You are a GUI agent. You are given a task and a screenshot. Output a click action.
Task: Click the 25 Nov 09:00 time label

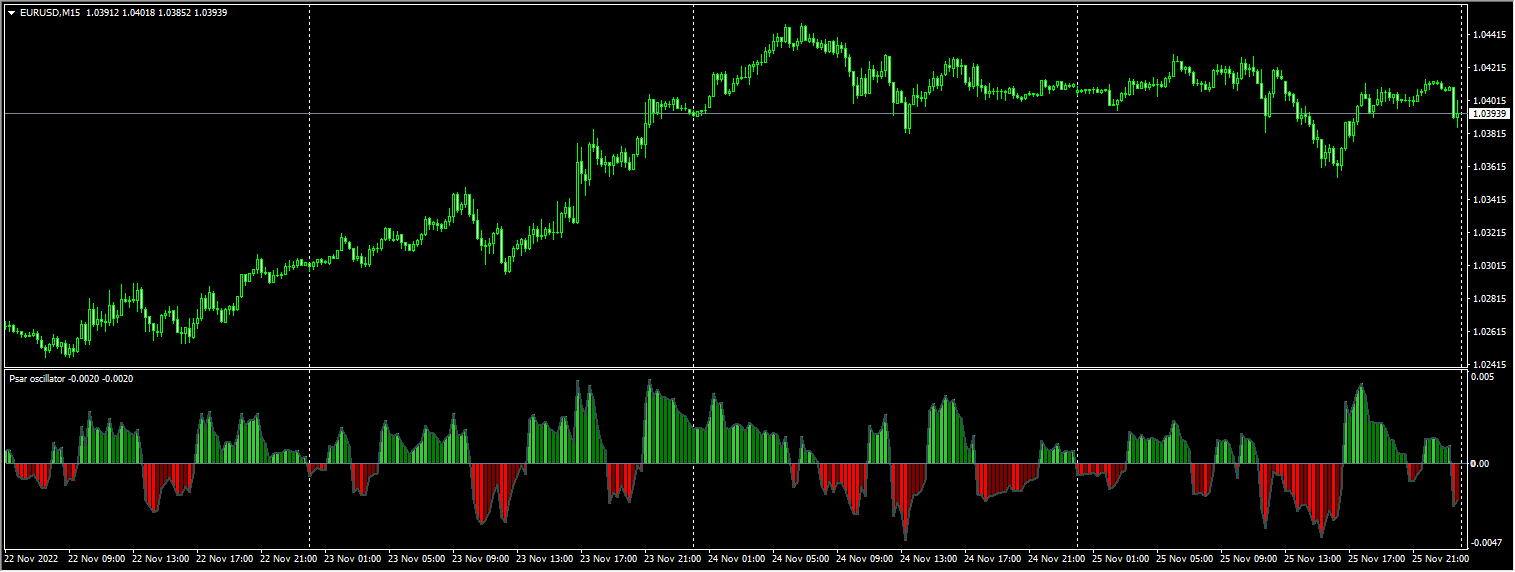click(x=1249, y=559)
